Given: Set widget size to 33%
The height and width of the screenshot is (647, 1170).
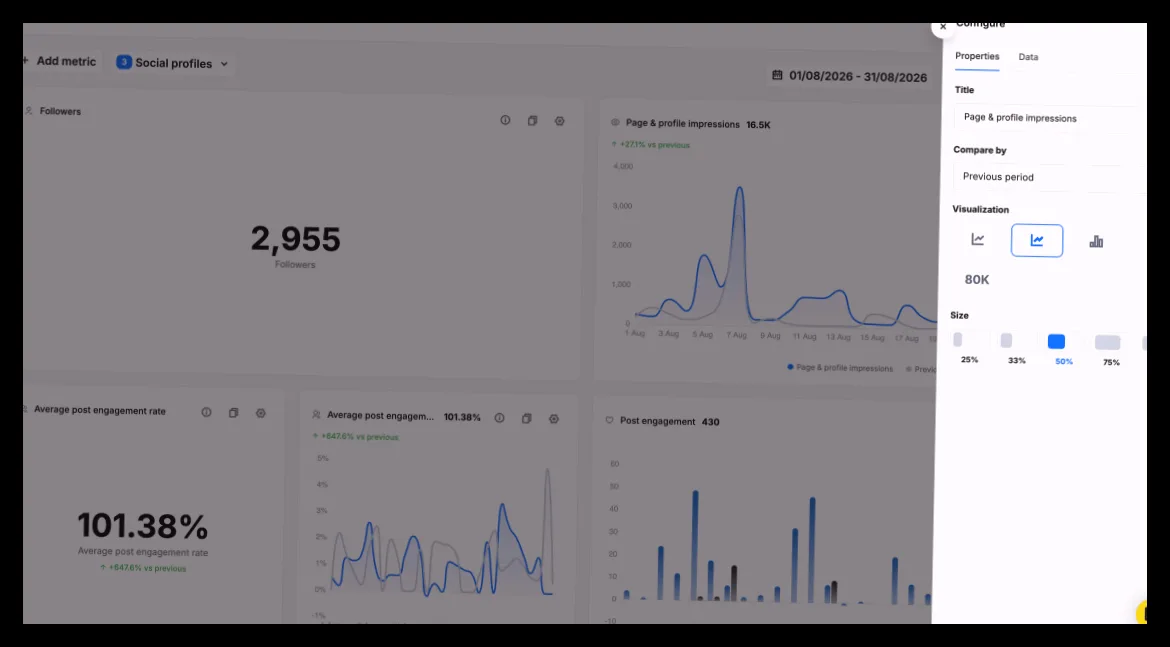Looking at the screenshot, I should tap(1016, 349).
